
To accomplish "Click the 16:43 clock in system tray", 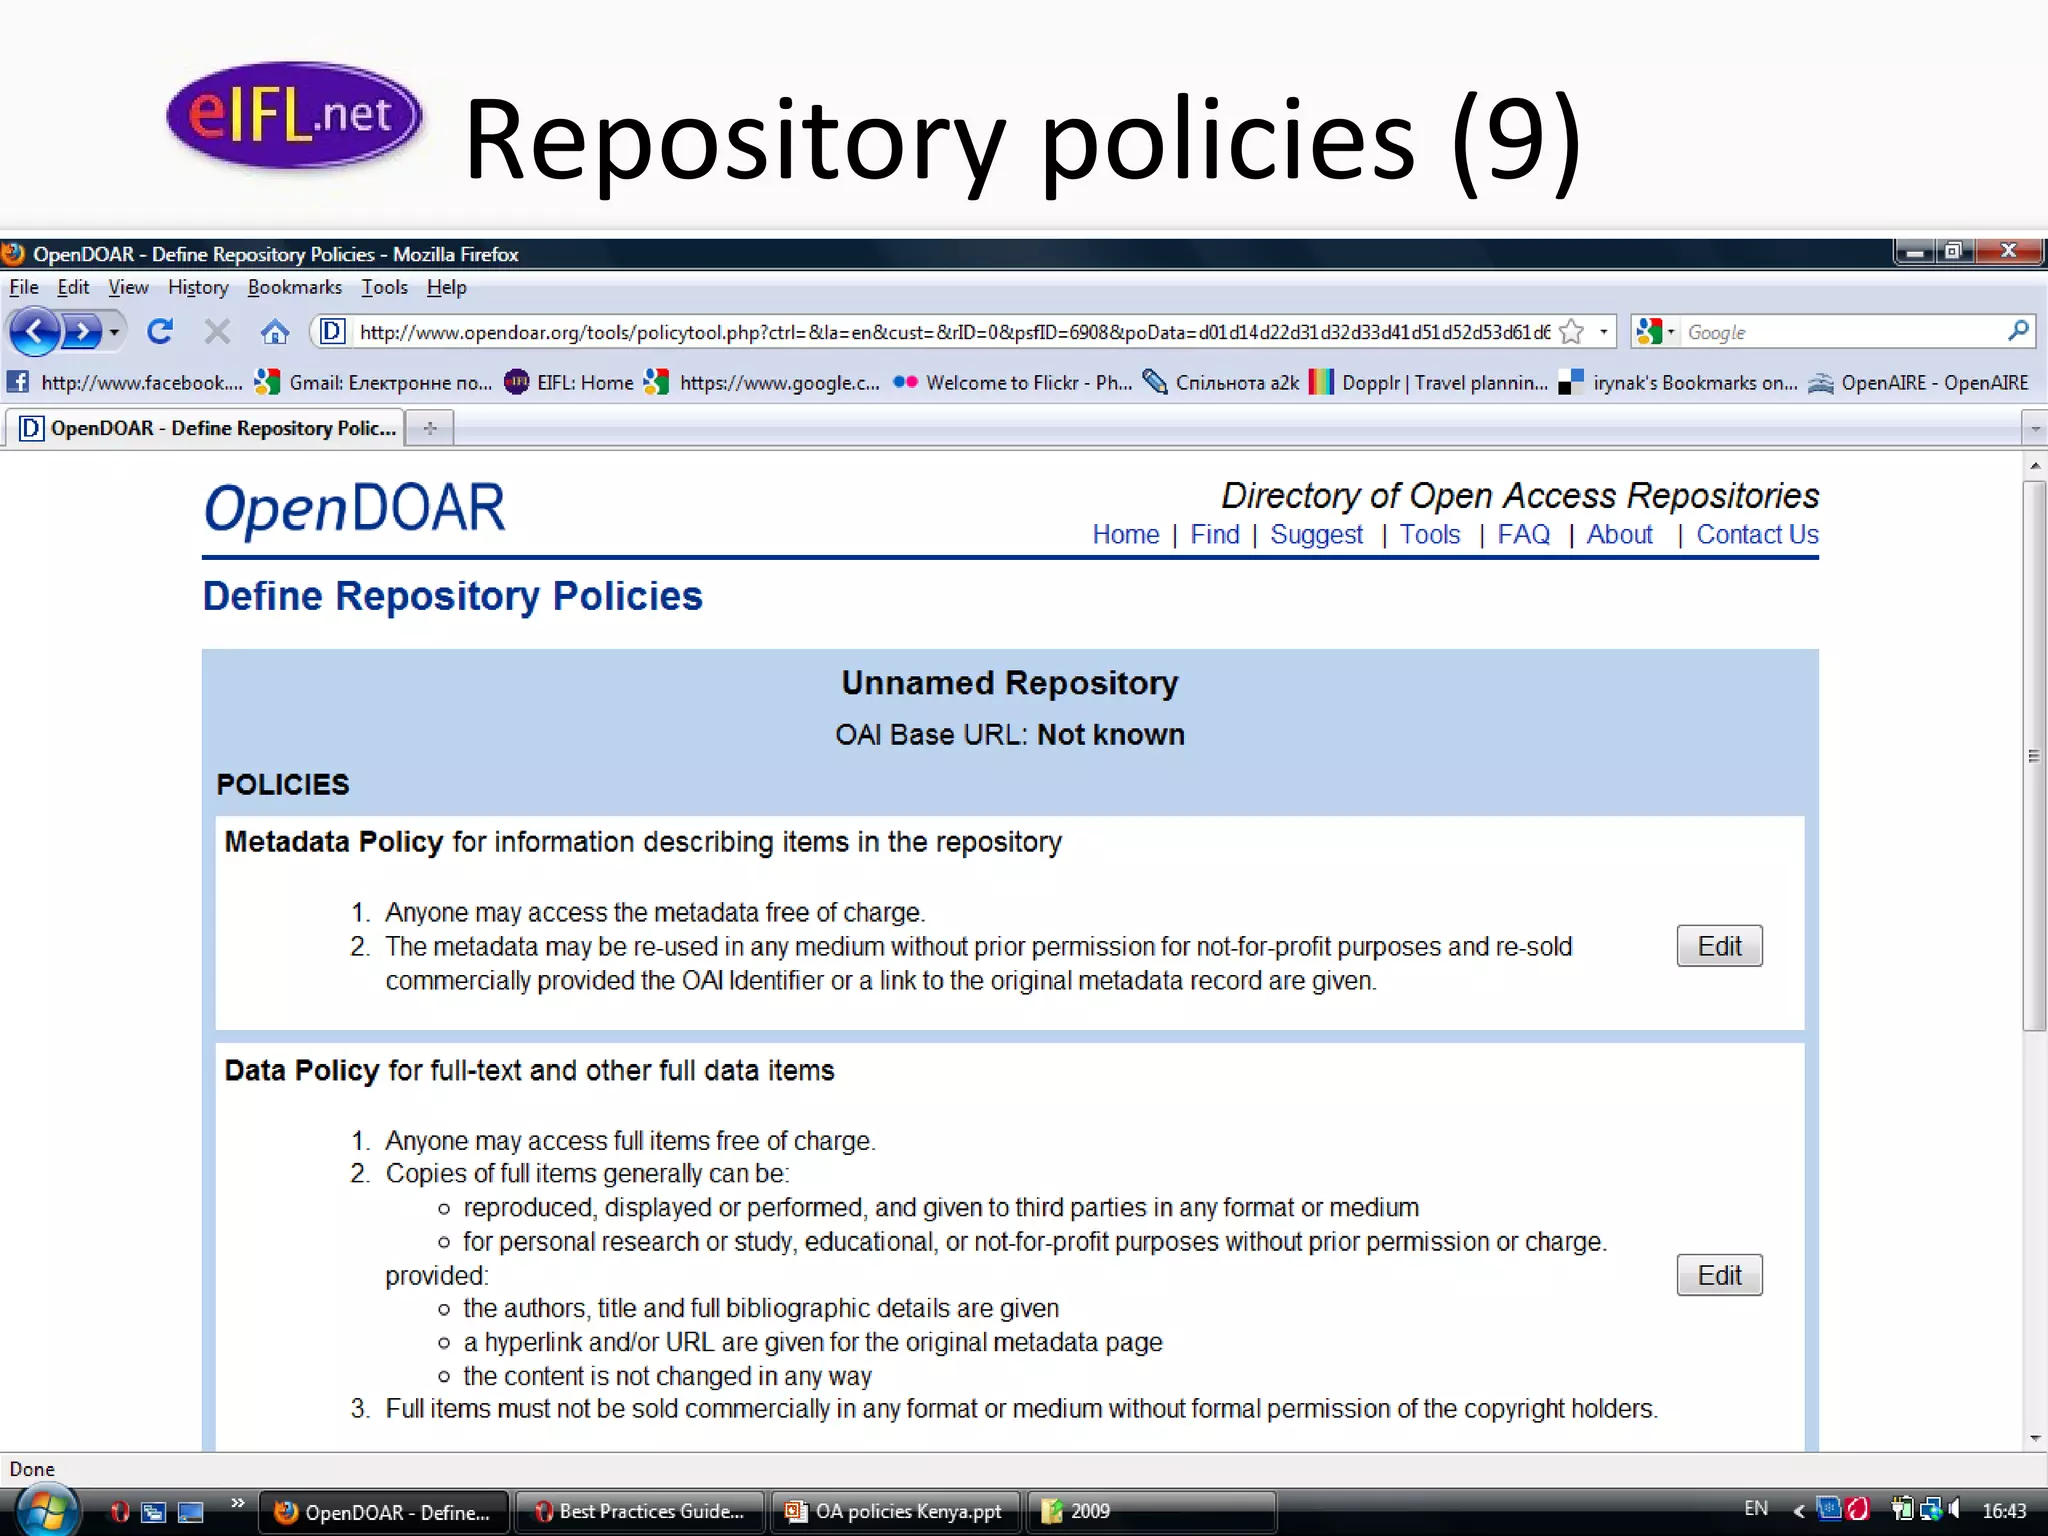I will pos(2004,1511).
